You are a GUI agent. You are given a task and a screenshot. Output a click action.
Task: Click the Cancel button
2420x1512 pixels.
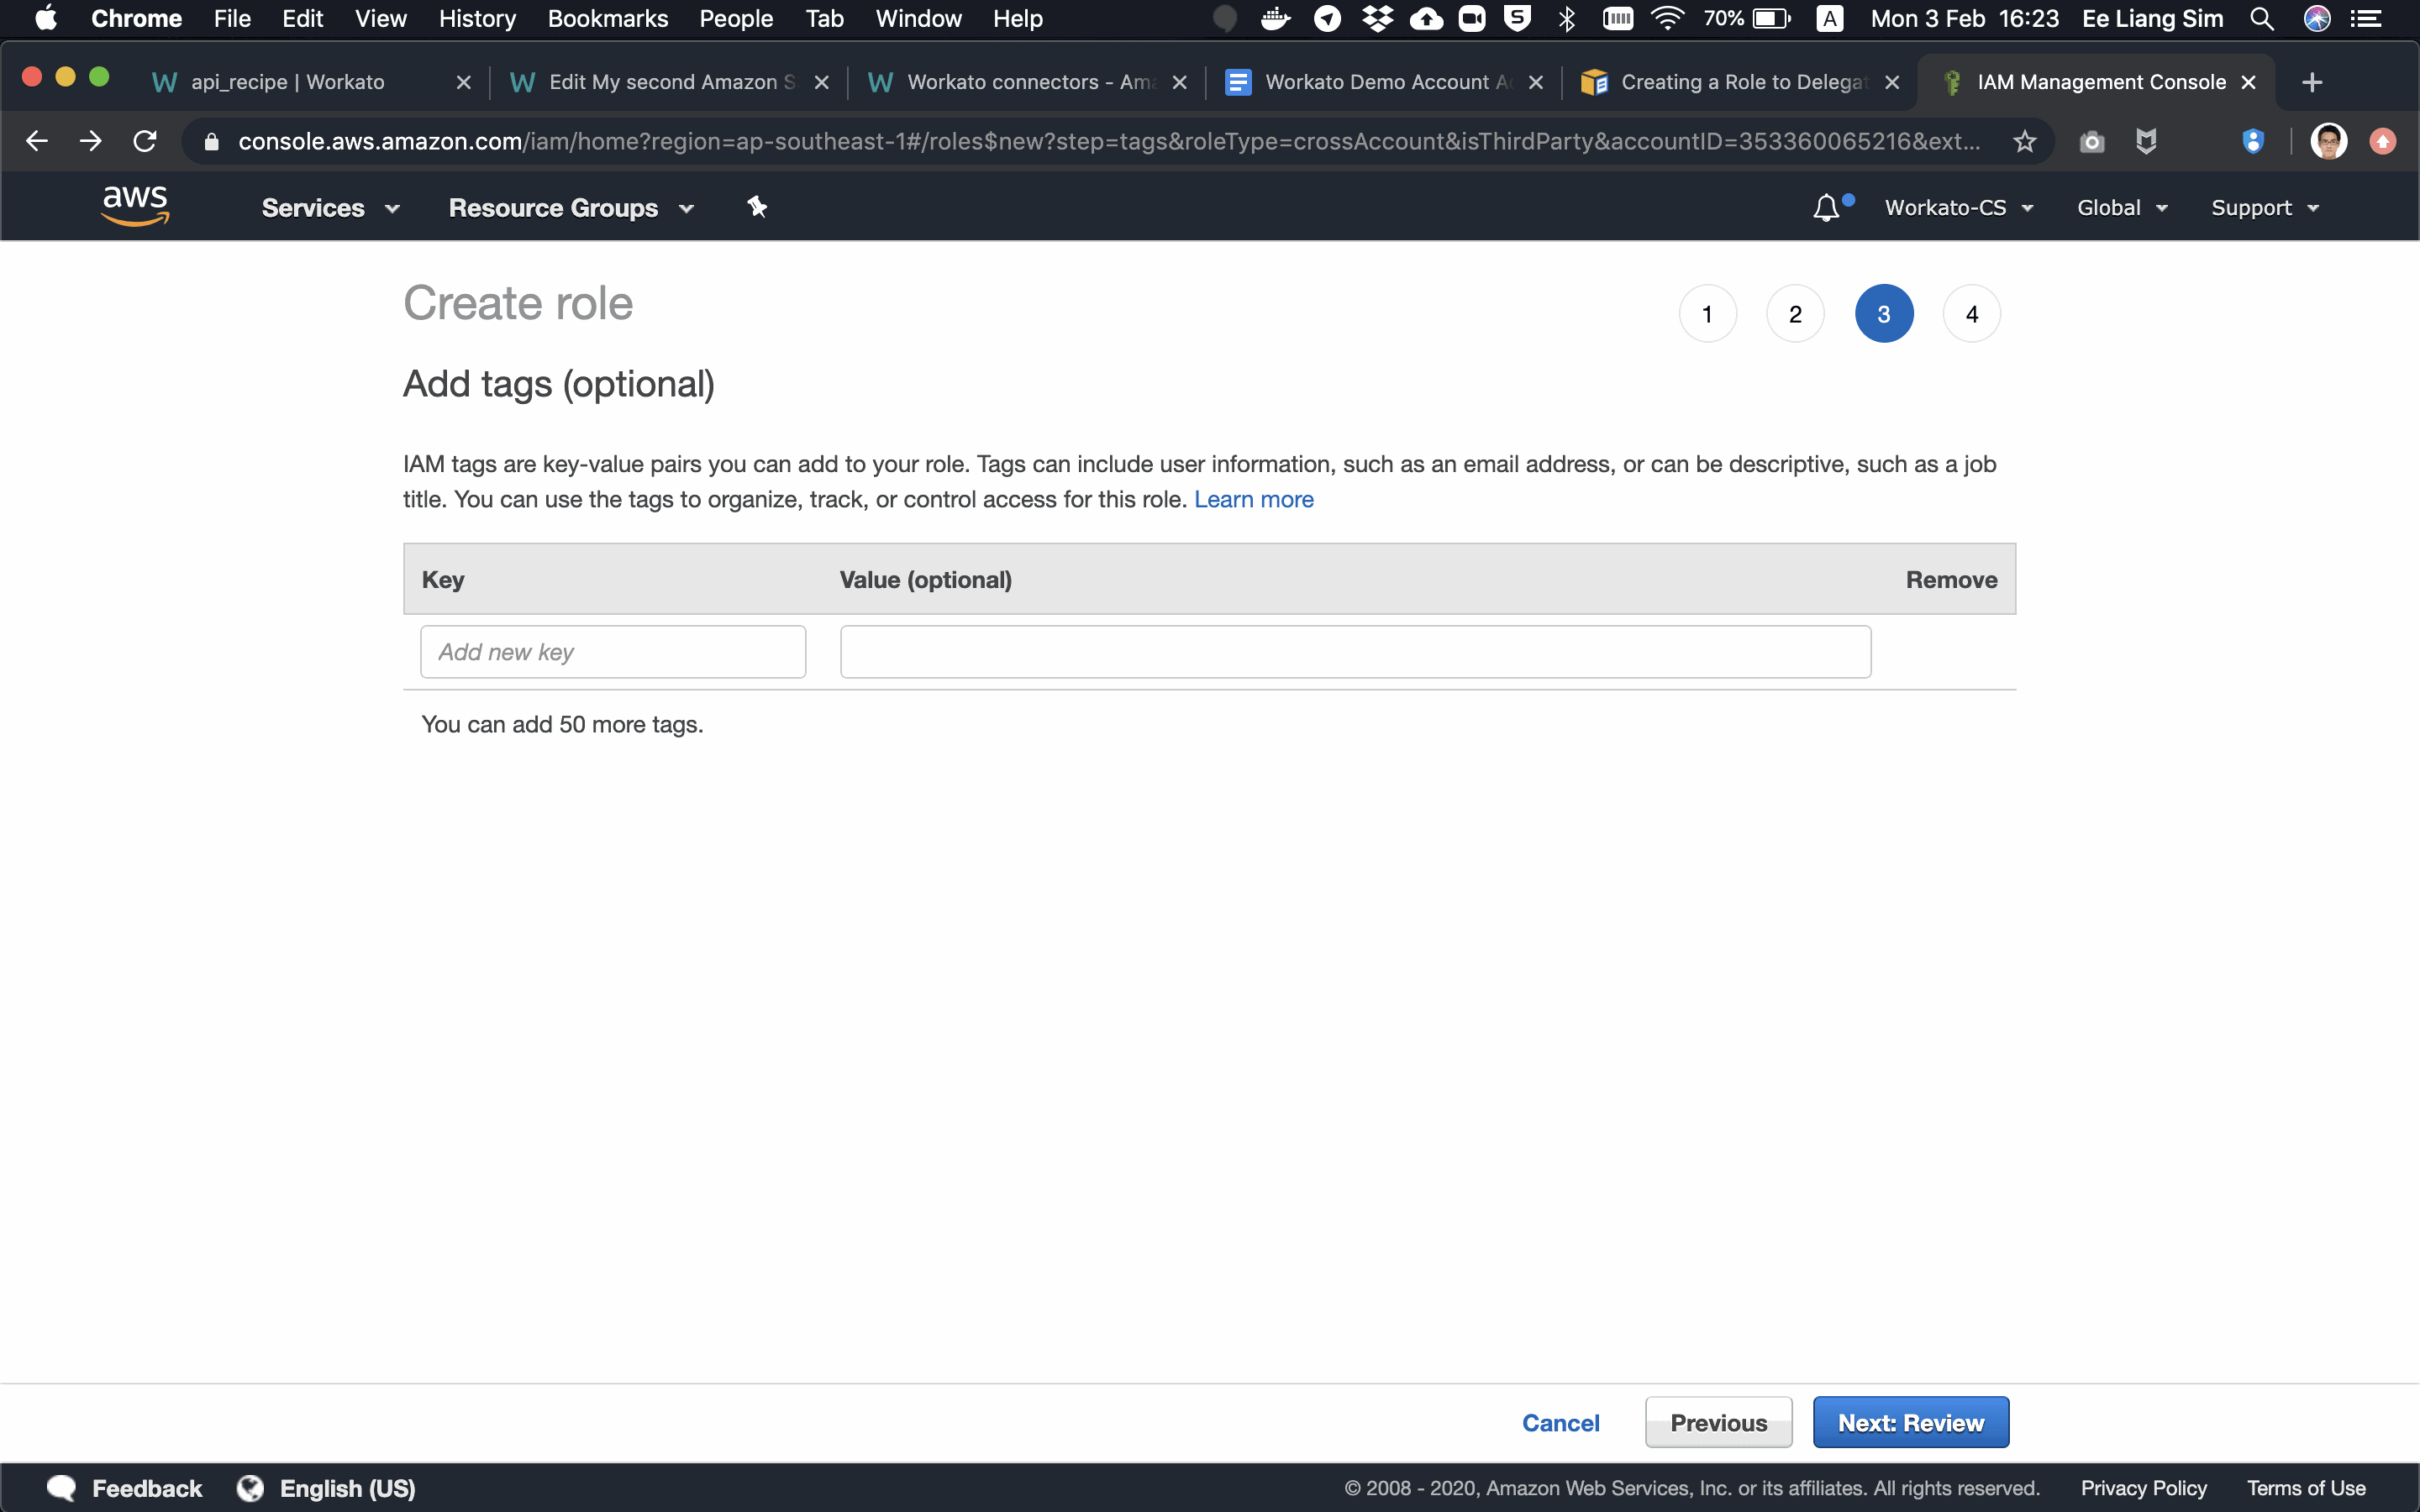pos(1560,1423)
